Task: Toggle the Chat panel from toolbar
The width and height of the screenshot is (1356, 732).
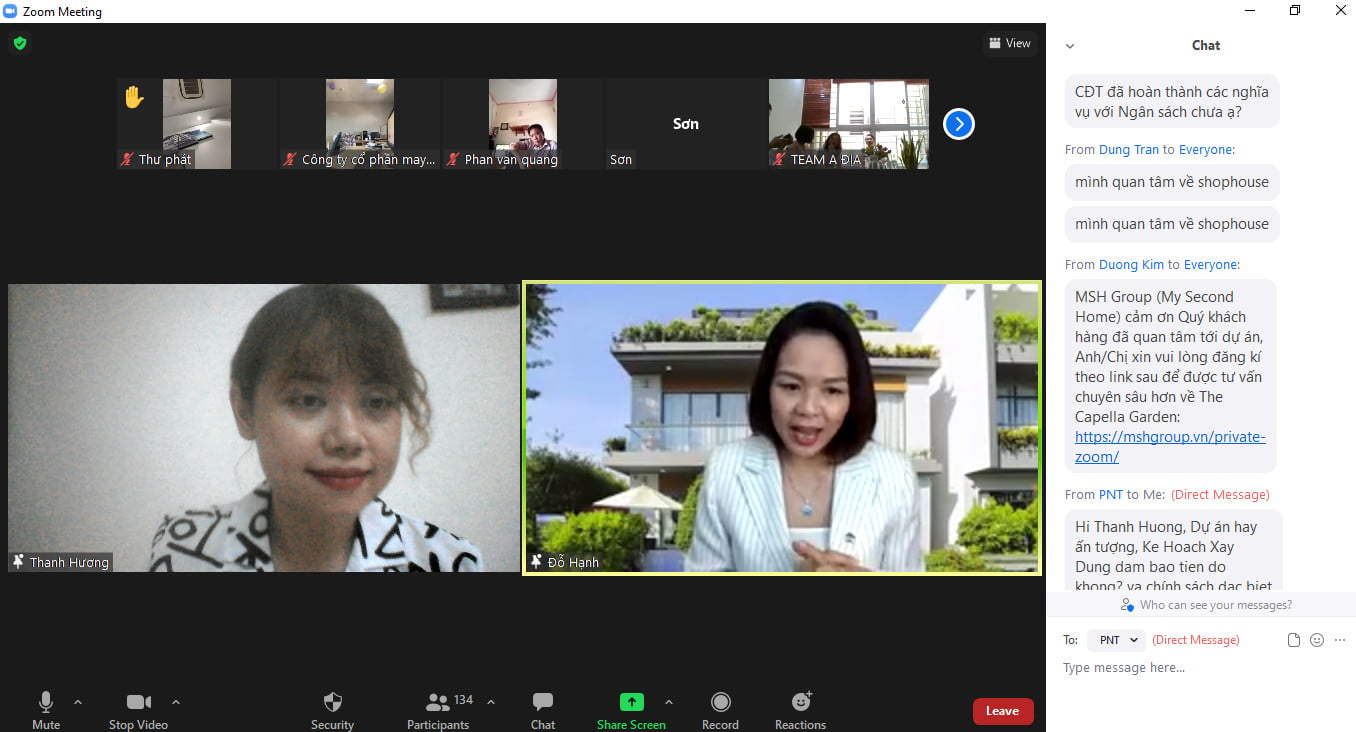Action: tap(543, 710)
